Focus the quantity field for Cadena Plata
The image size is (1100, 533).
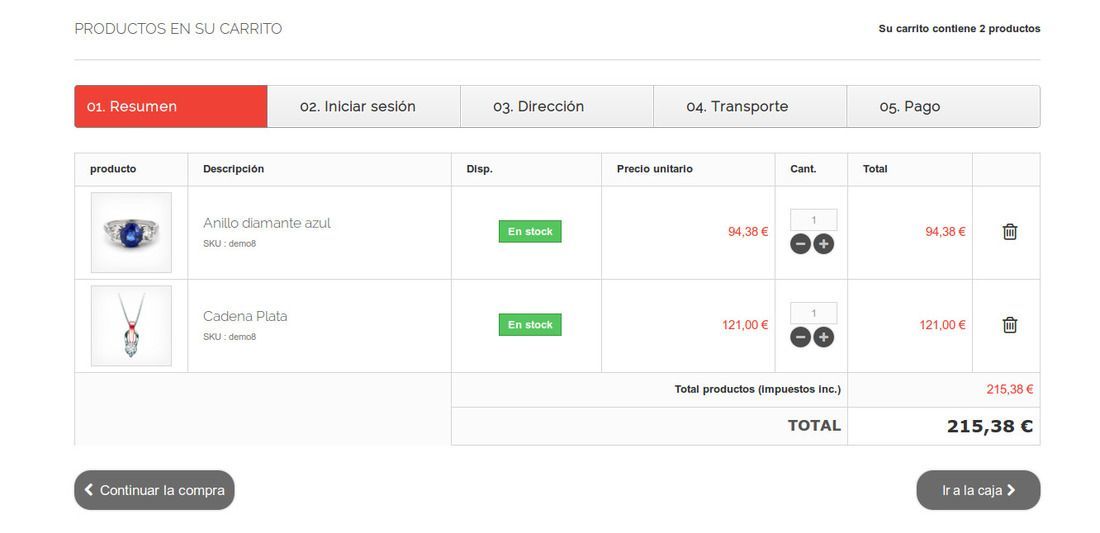[x=814, y=313]
